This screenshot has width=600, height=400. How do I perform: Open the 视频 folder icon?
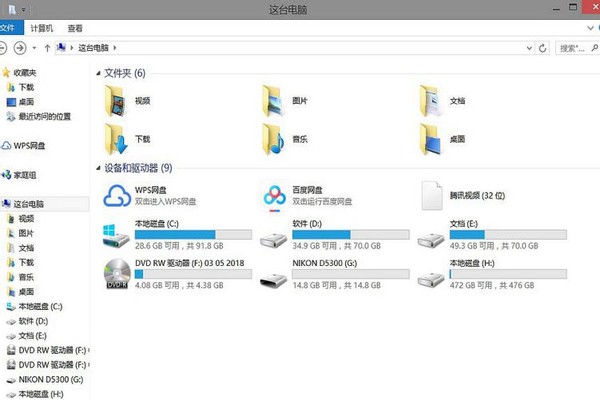(x=116, y=101)
